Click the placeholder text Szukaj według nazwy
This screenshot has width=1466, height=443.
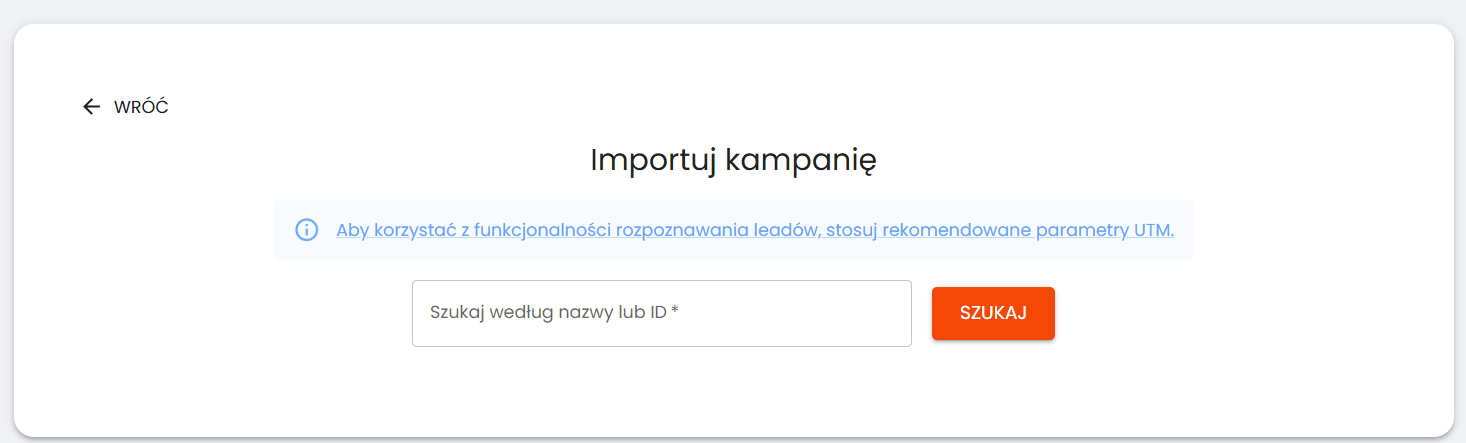[x=514, y=312]
